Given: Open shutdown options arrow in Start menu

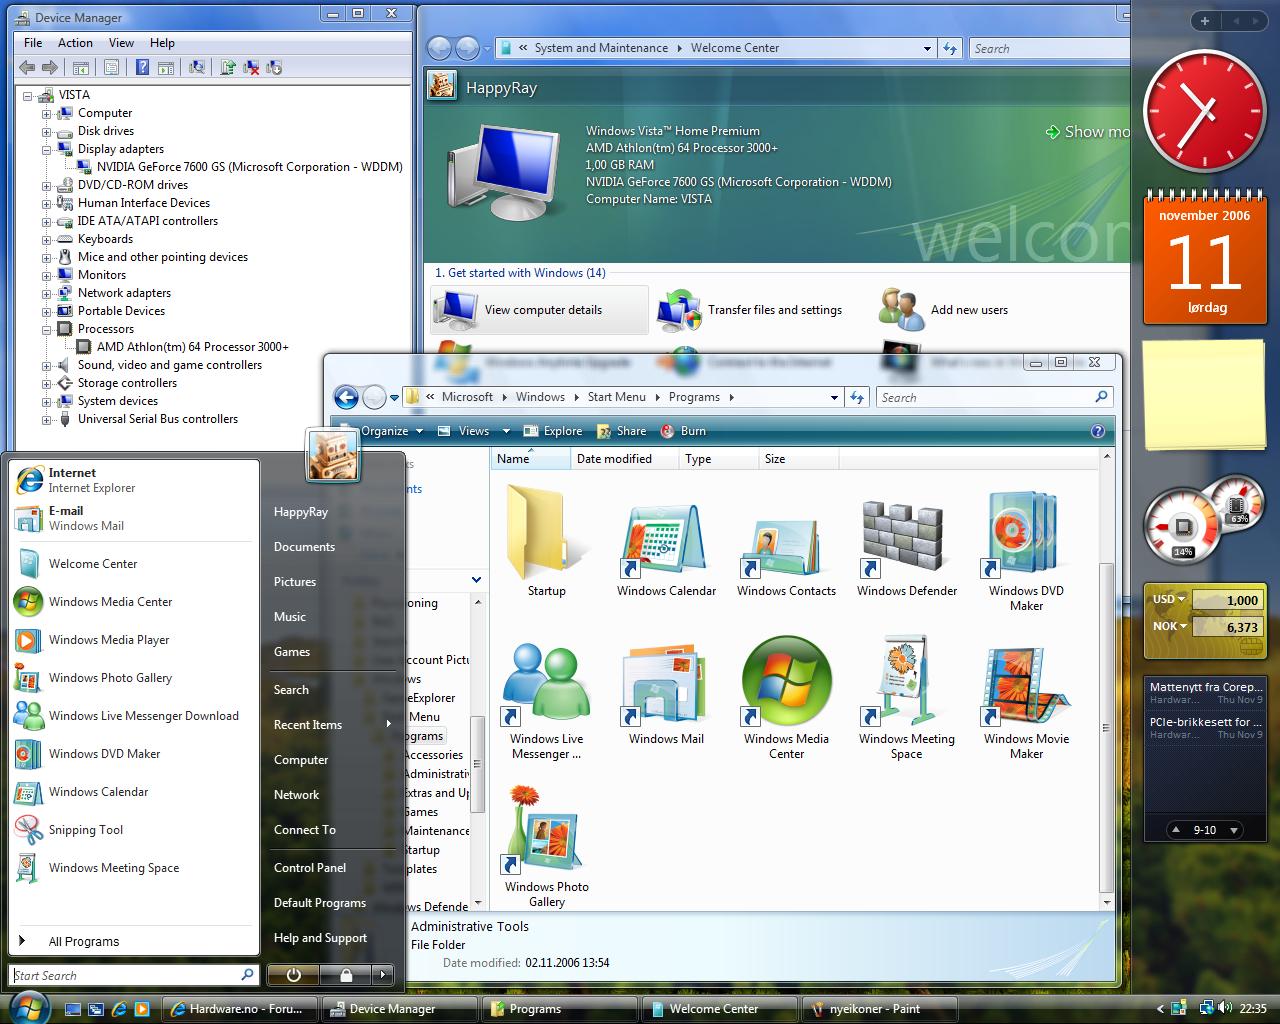Looking at the screenshot, I should tap(382, 974).
